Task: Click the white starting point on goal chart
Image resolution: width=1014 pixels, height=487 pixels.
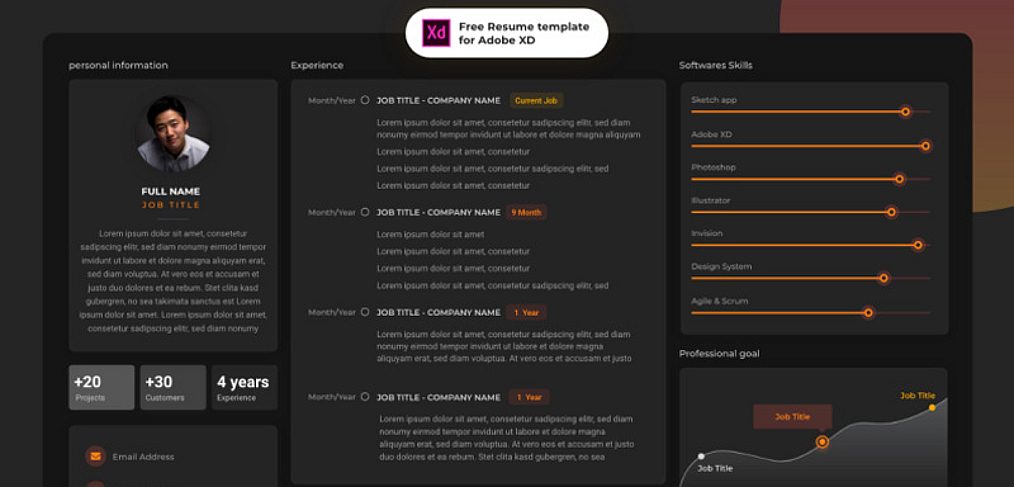Action: pos(701,457)
